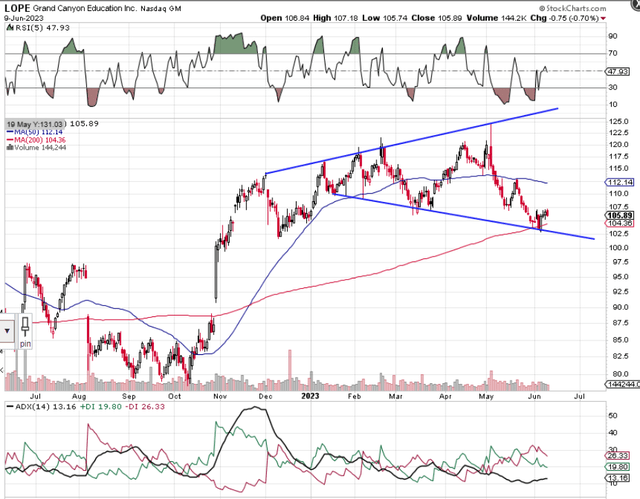This screenshot has height=499, width=640.
Task: Click the 13.16 black ADX axis tag
Action: 618,478
